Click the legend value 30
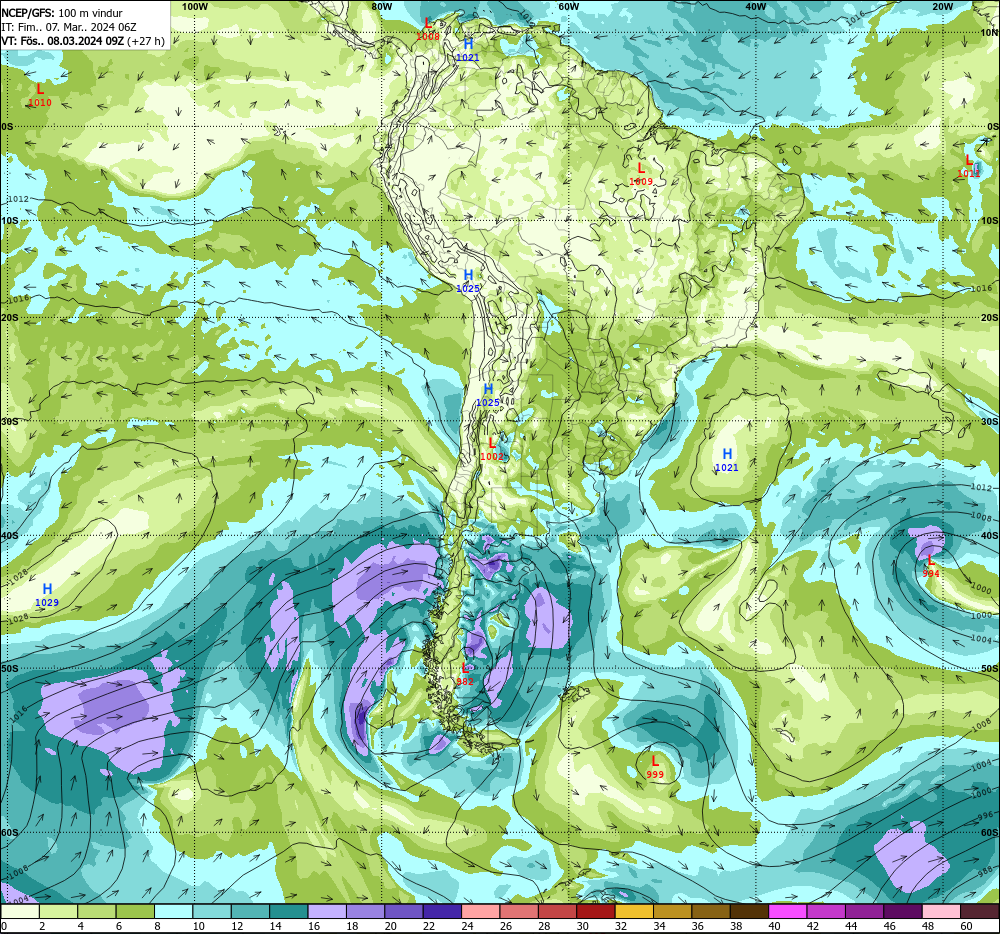 coord(583,926)
